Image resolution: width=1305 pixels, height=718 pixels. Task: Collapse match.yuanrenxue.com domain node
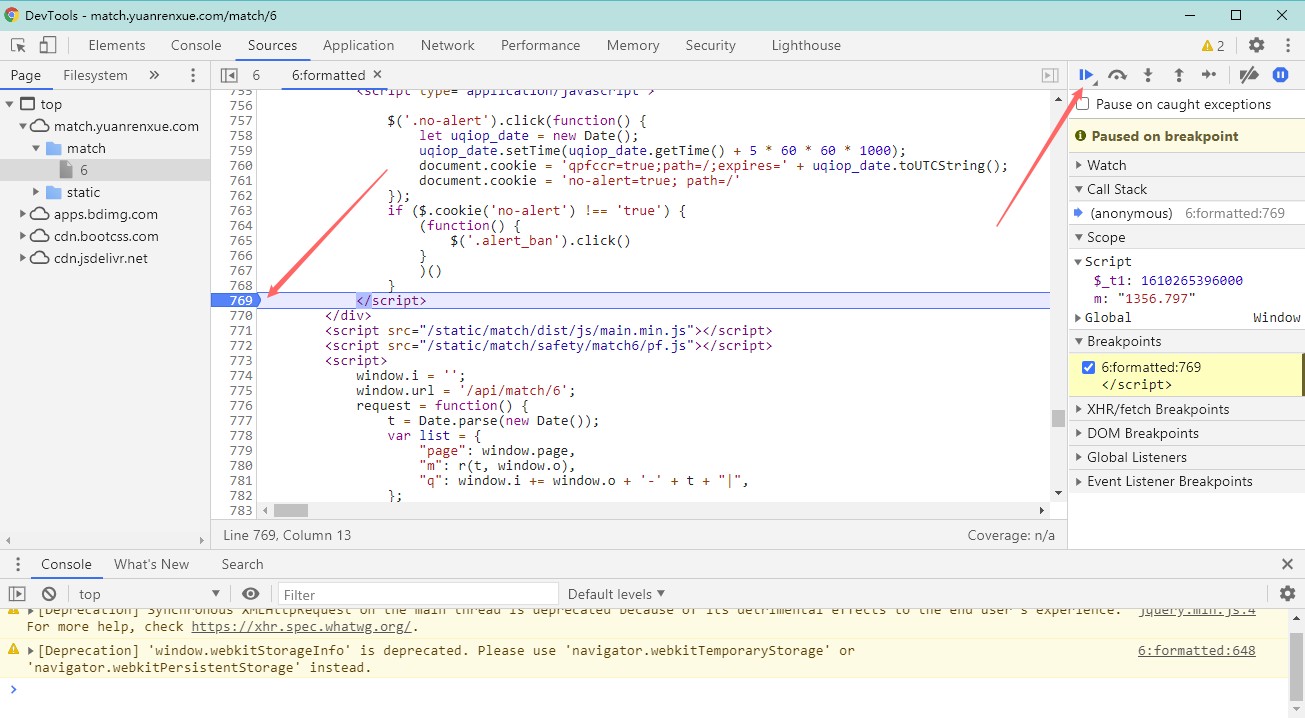[24, 126]
